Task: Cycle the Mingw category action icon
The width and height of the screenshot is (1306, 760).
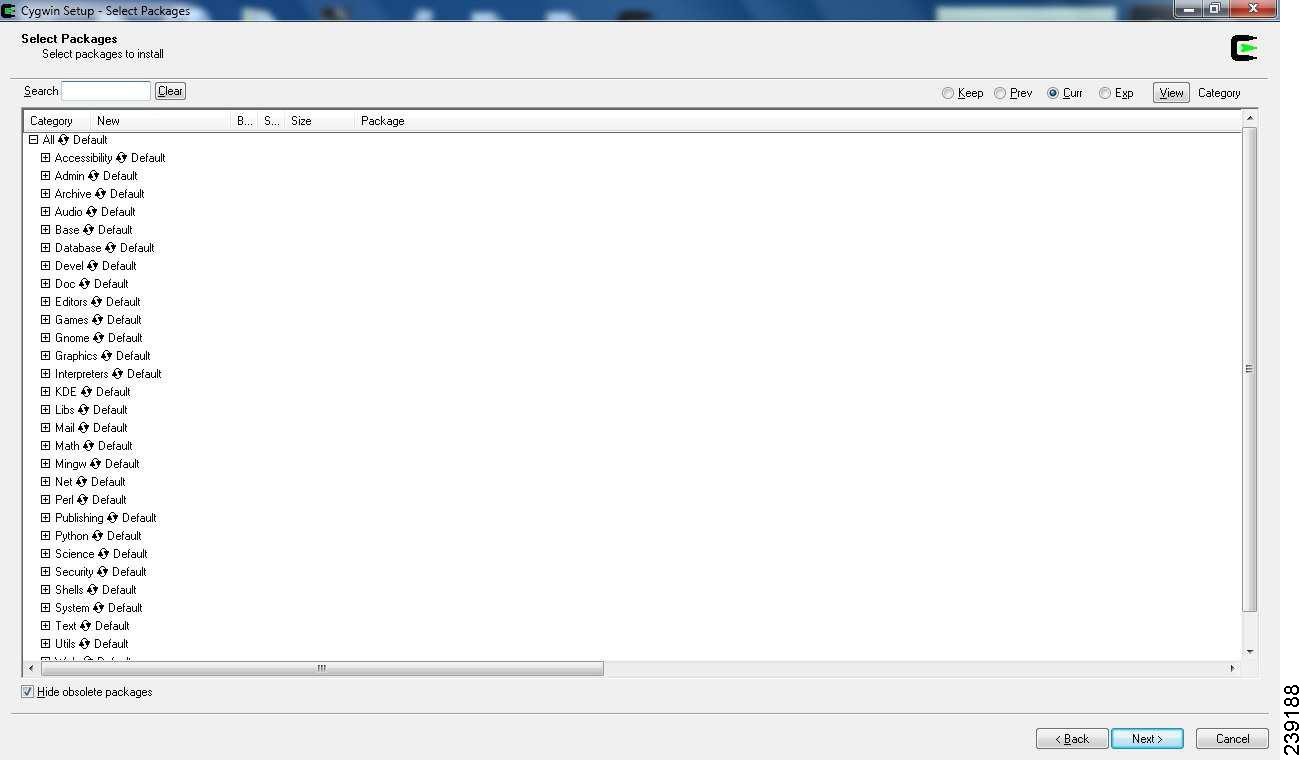Action: click(x=96, y=464)
